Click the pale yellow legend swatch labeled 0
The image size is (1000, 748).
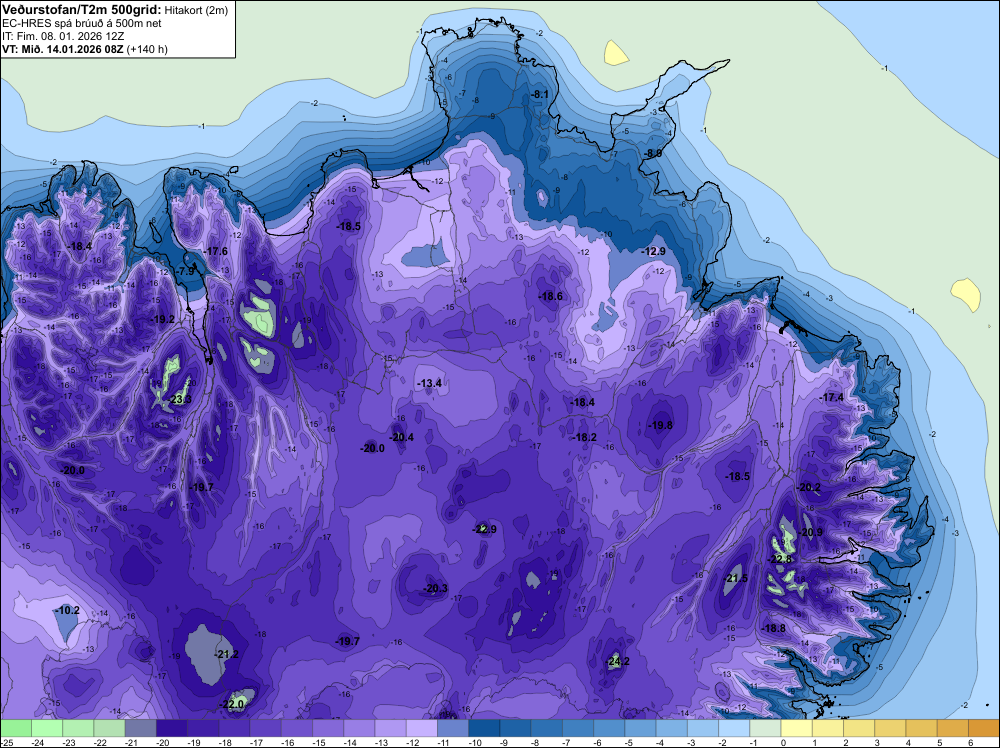tap(797, 728)
